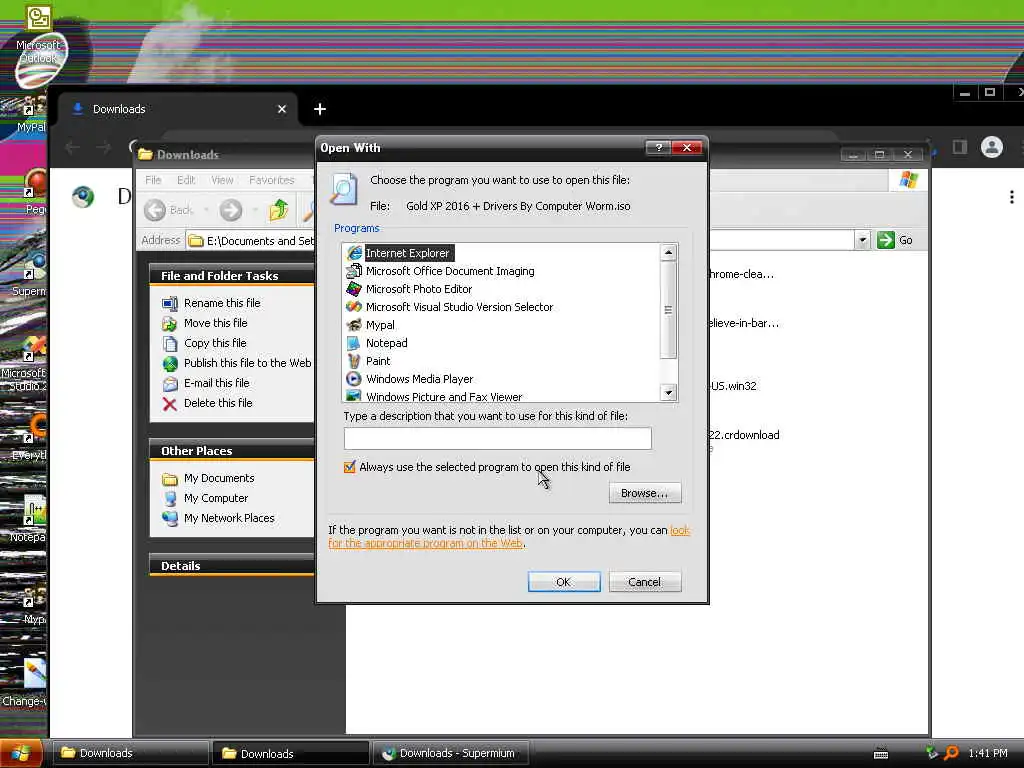Click the orange magnifier tray icon
Image resolution: width=1024 pixels, height=768 pixels.
point(951,753)
